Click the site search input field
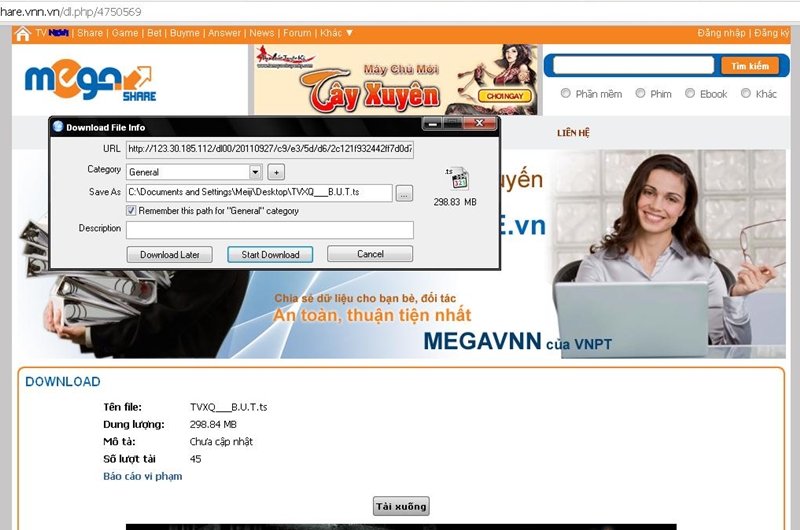This screenshot has width=800, height=530. (633, 65)
